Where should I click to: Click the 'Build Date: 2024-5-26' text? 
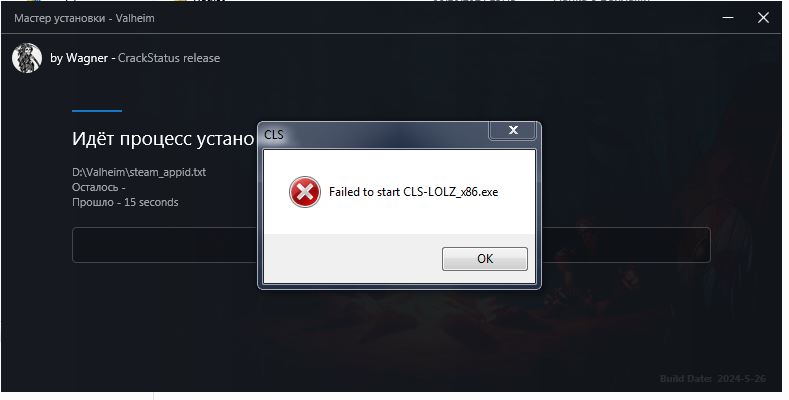(713, 378)
